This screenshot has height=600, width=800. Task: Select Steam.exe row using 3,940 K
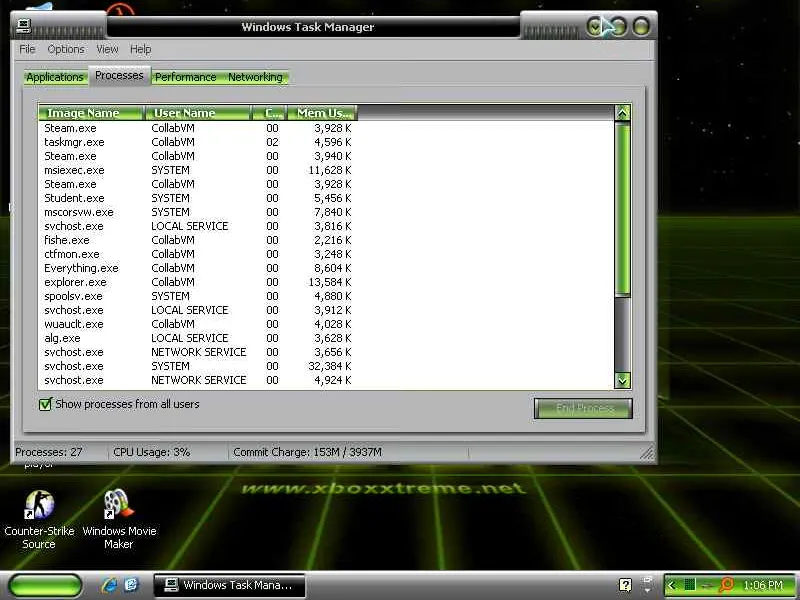tap(198, 156)
